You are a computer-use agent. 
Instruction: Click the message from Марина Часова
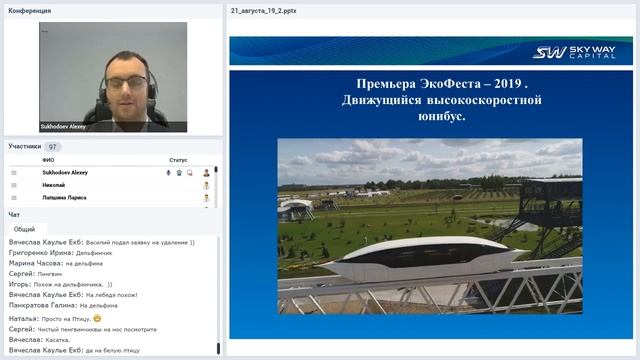[x=56, y=263]
